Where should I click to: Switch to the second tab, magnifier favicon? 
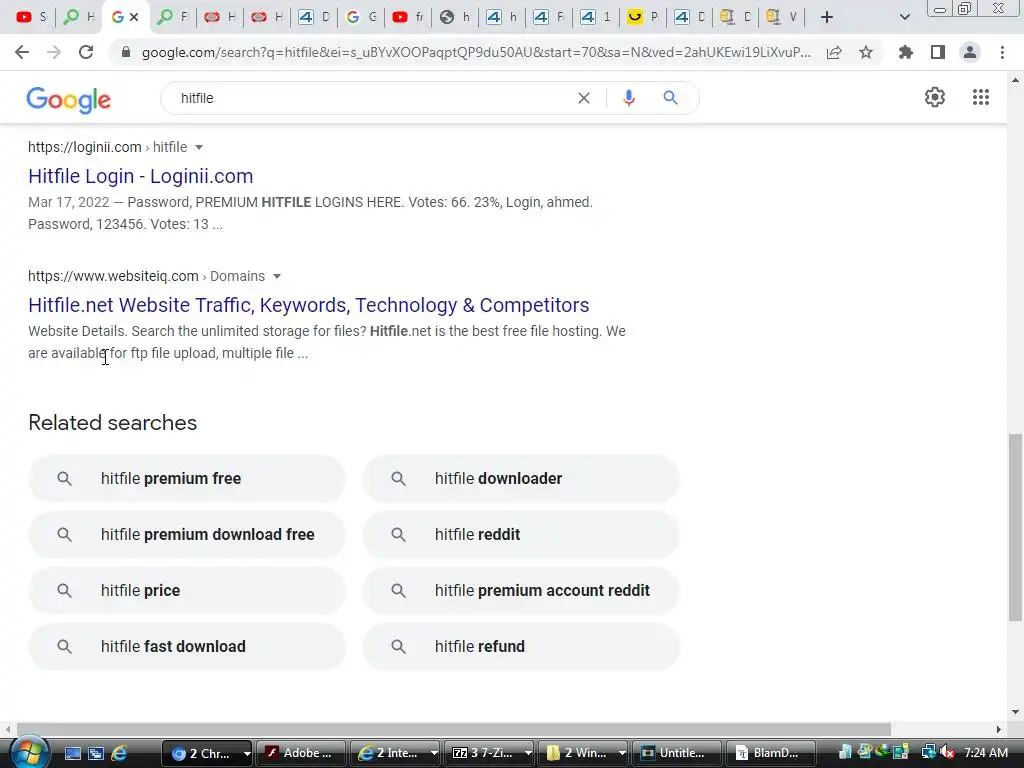pyautogui.click(x=78, y=17)
